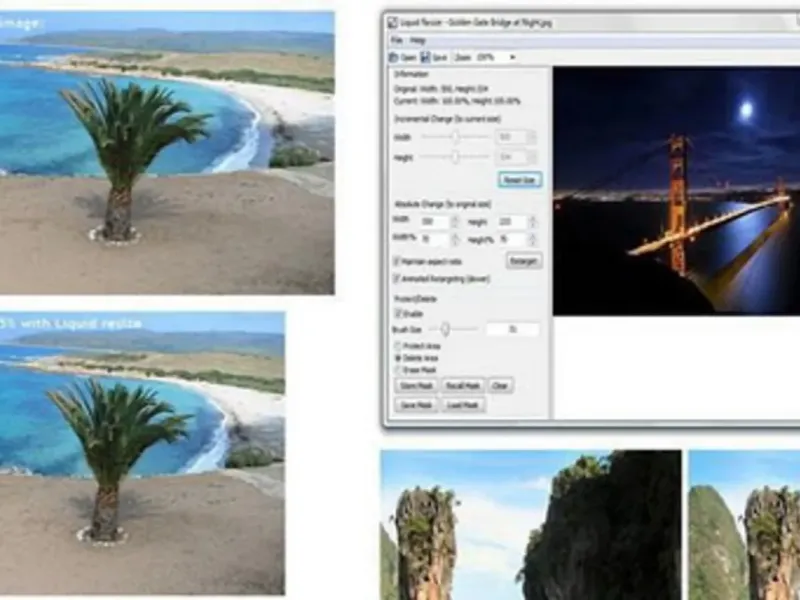
Task: Click the narrow resized rock island photo
Action: [x=744, y=525]
